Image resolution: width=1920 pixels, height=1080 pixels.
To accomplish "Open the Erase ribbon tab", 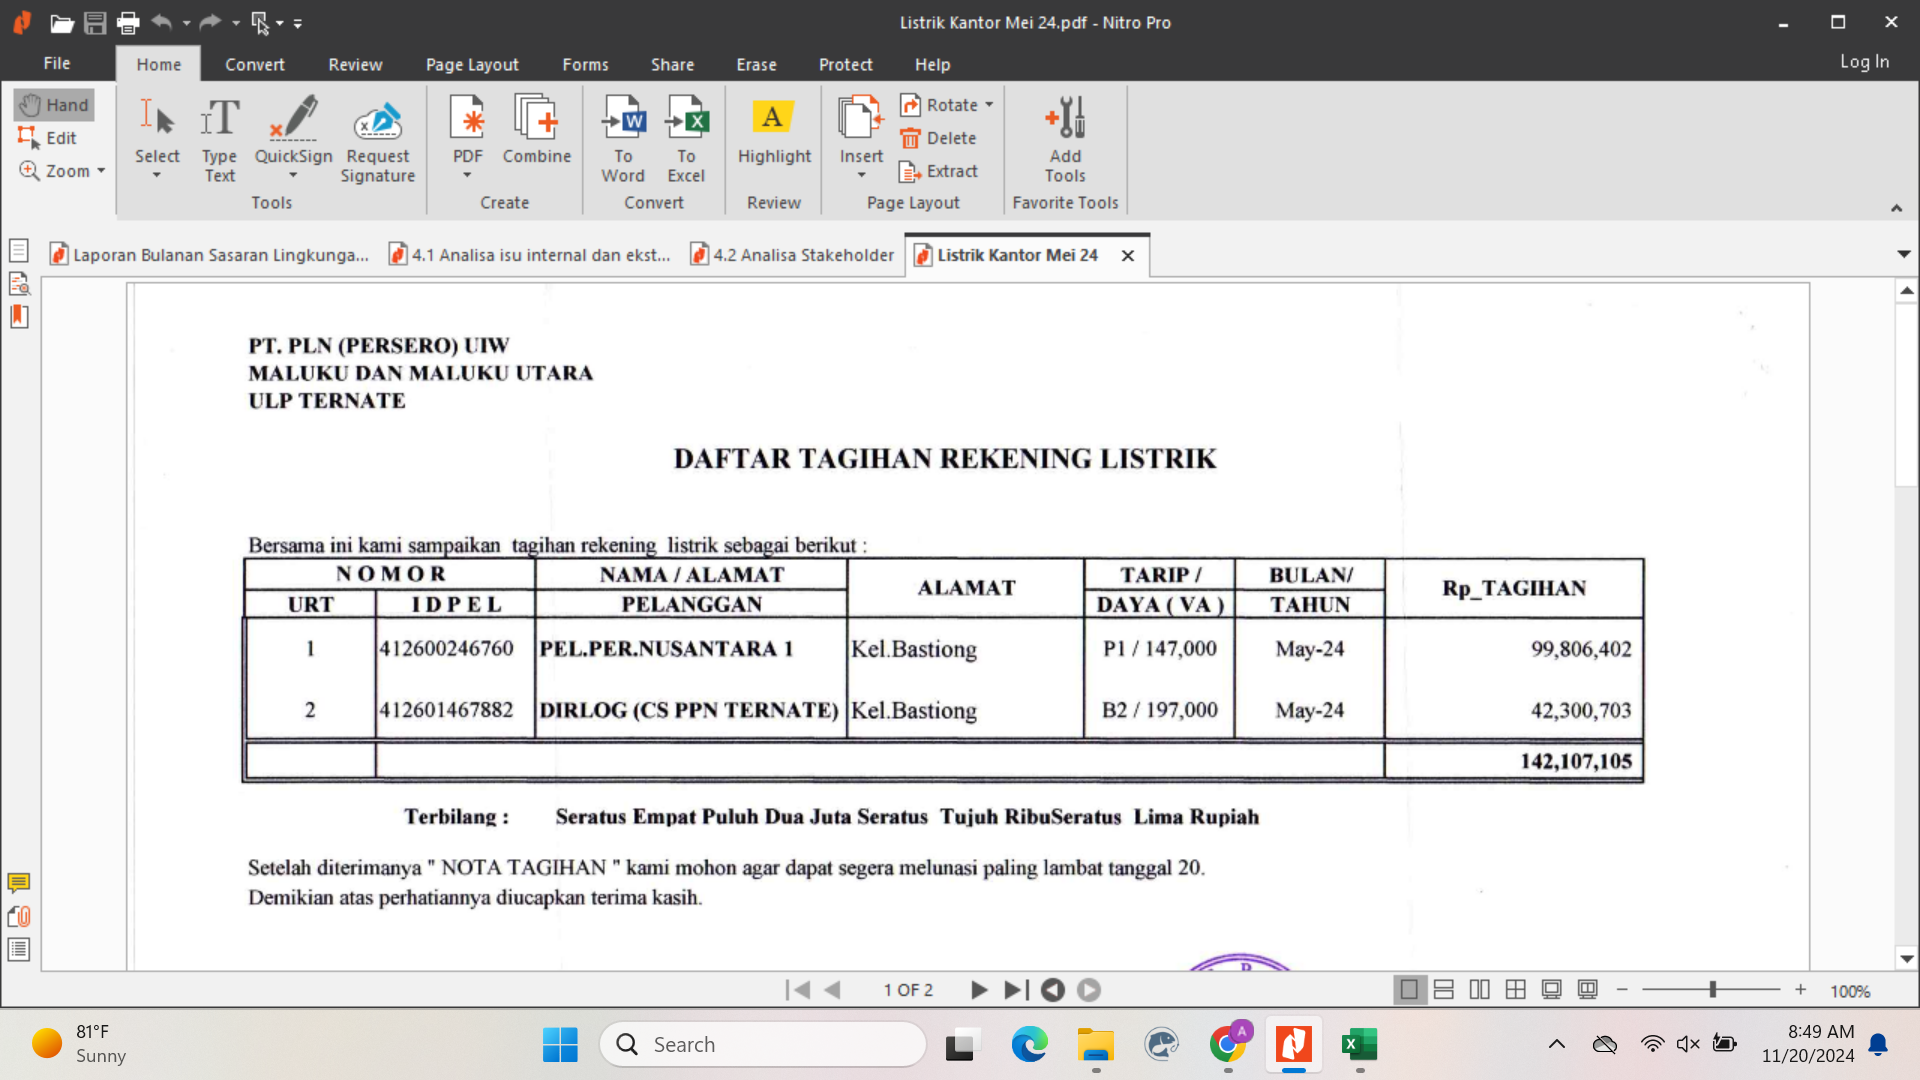I will click(x=756, y=64).
